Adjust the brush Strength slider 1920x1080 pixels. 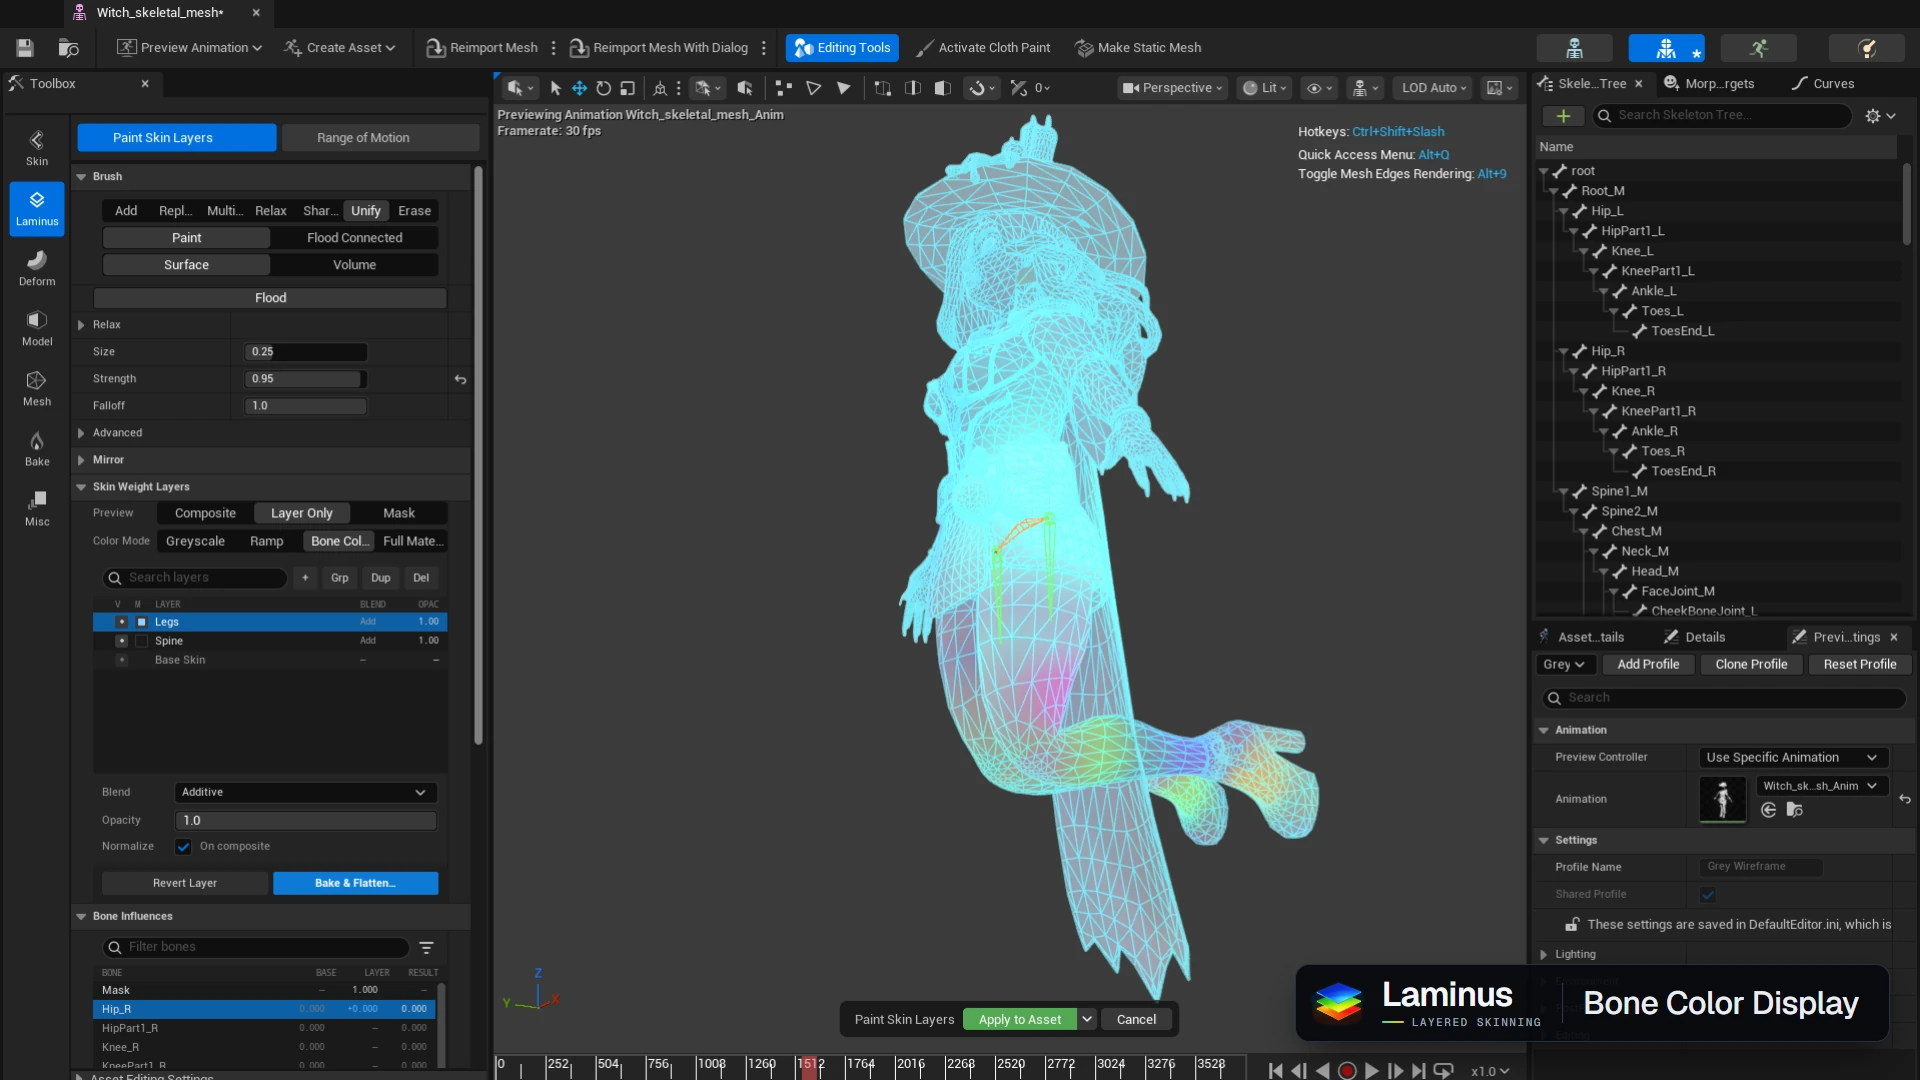pos(306,379)
